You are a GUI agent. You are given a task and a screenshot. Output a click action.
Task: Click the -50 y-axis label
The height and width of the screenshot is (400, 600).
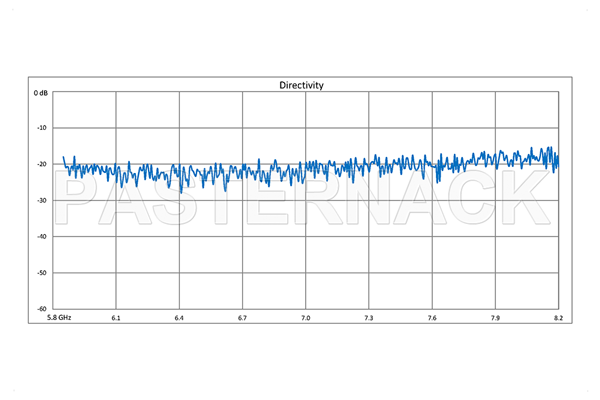click(42, 273)
